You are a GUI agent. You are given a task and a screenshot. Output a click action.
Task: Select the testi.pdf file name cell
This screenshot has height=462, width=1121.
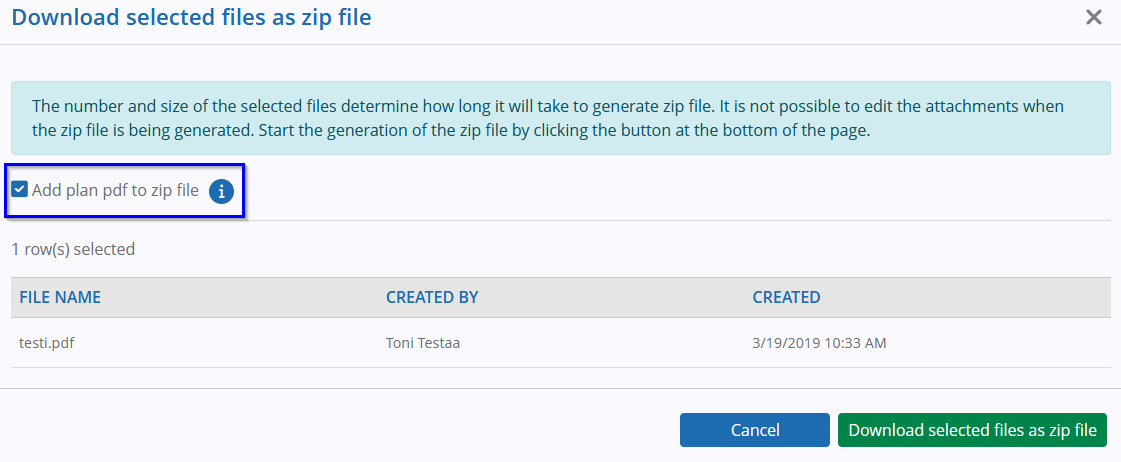pyautogui.click(x=47, y=343)
